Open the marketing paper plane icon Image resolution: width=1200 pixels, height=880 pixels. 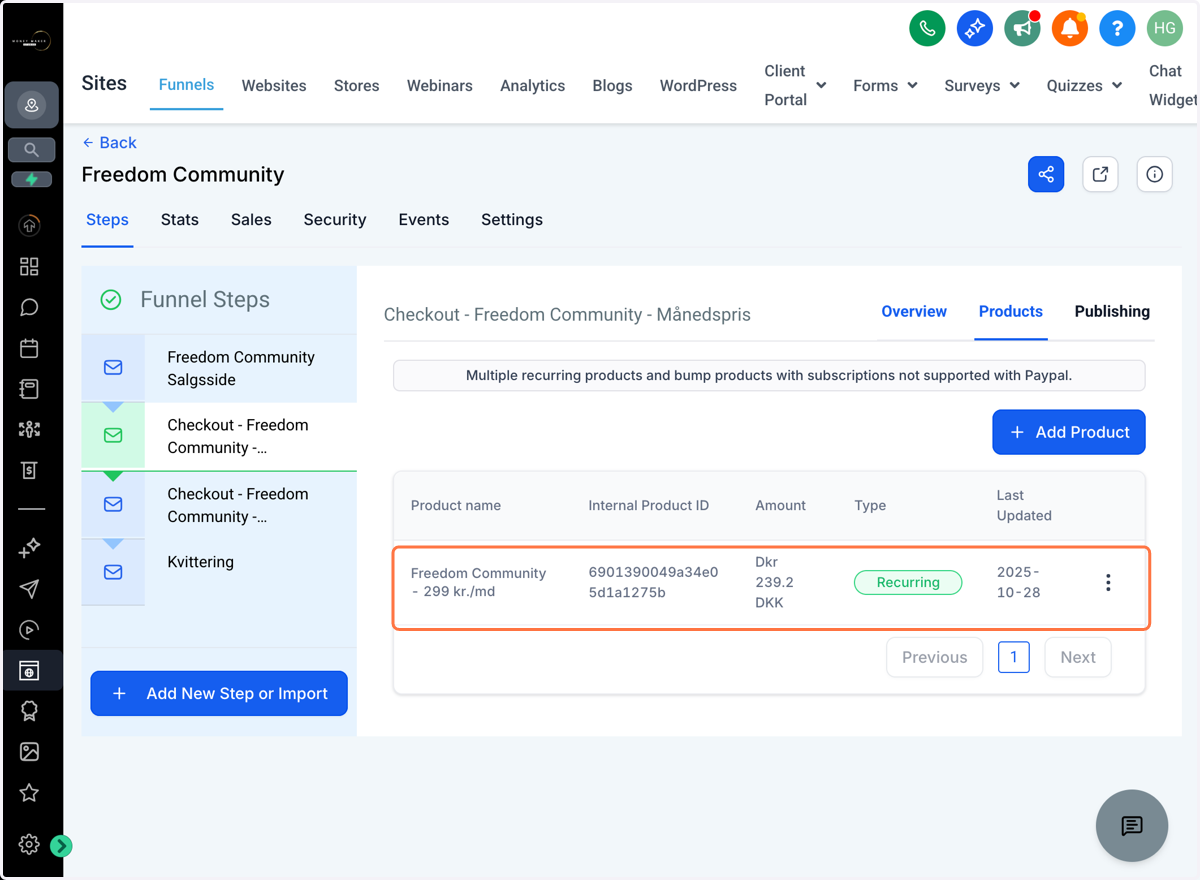29,589
